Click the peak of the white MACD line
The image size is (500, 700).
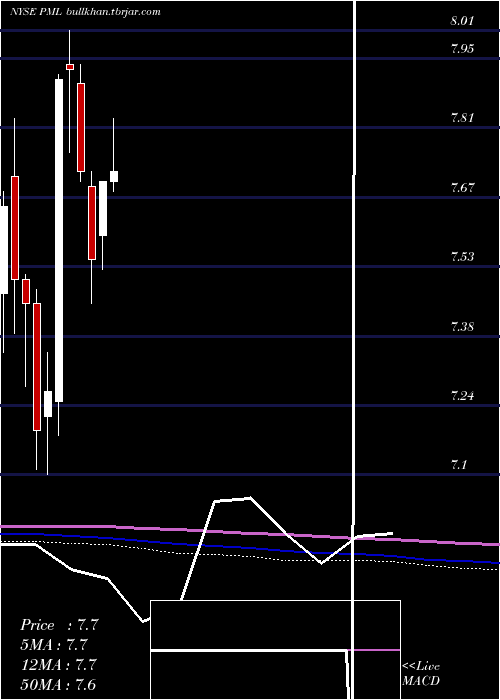click(250, 497)
